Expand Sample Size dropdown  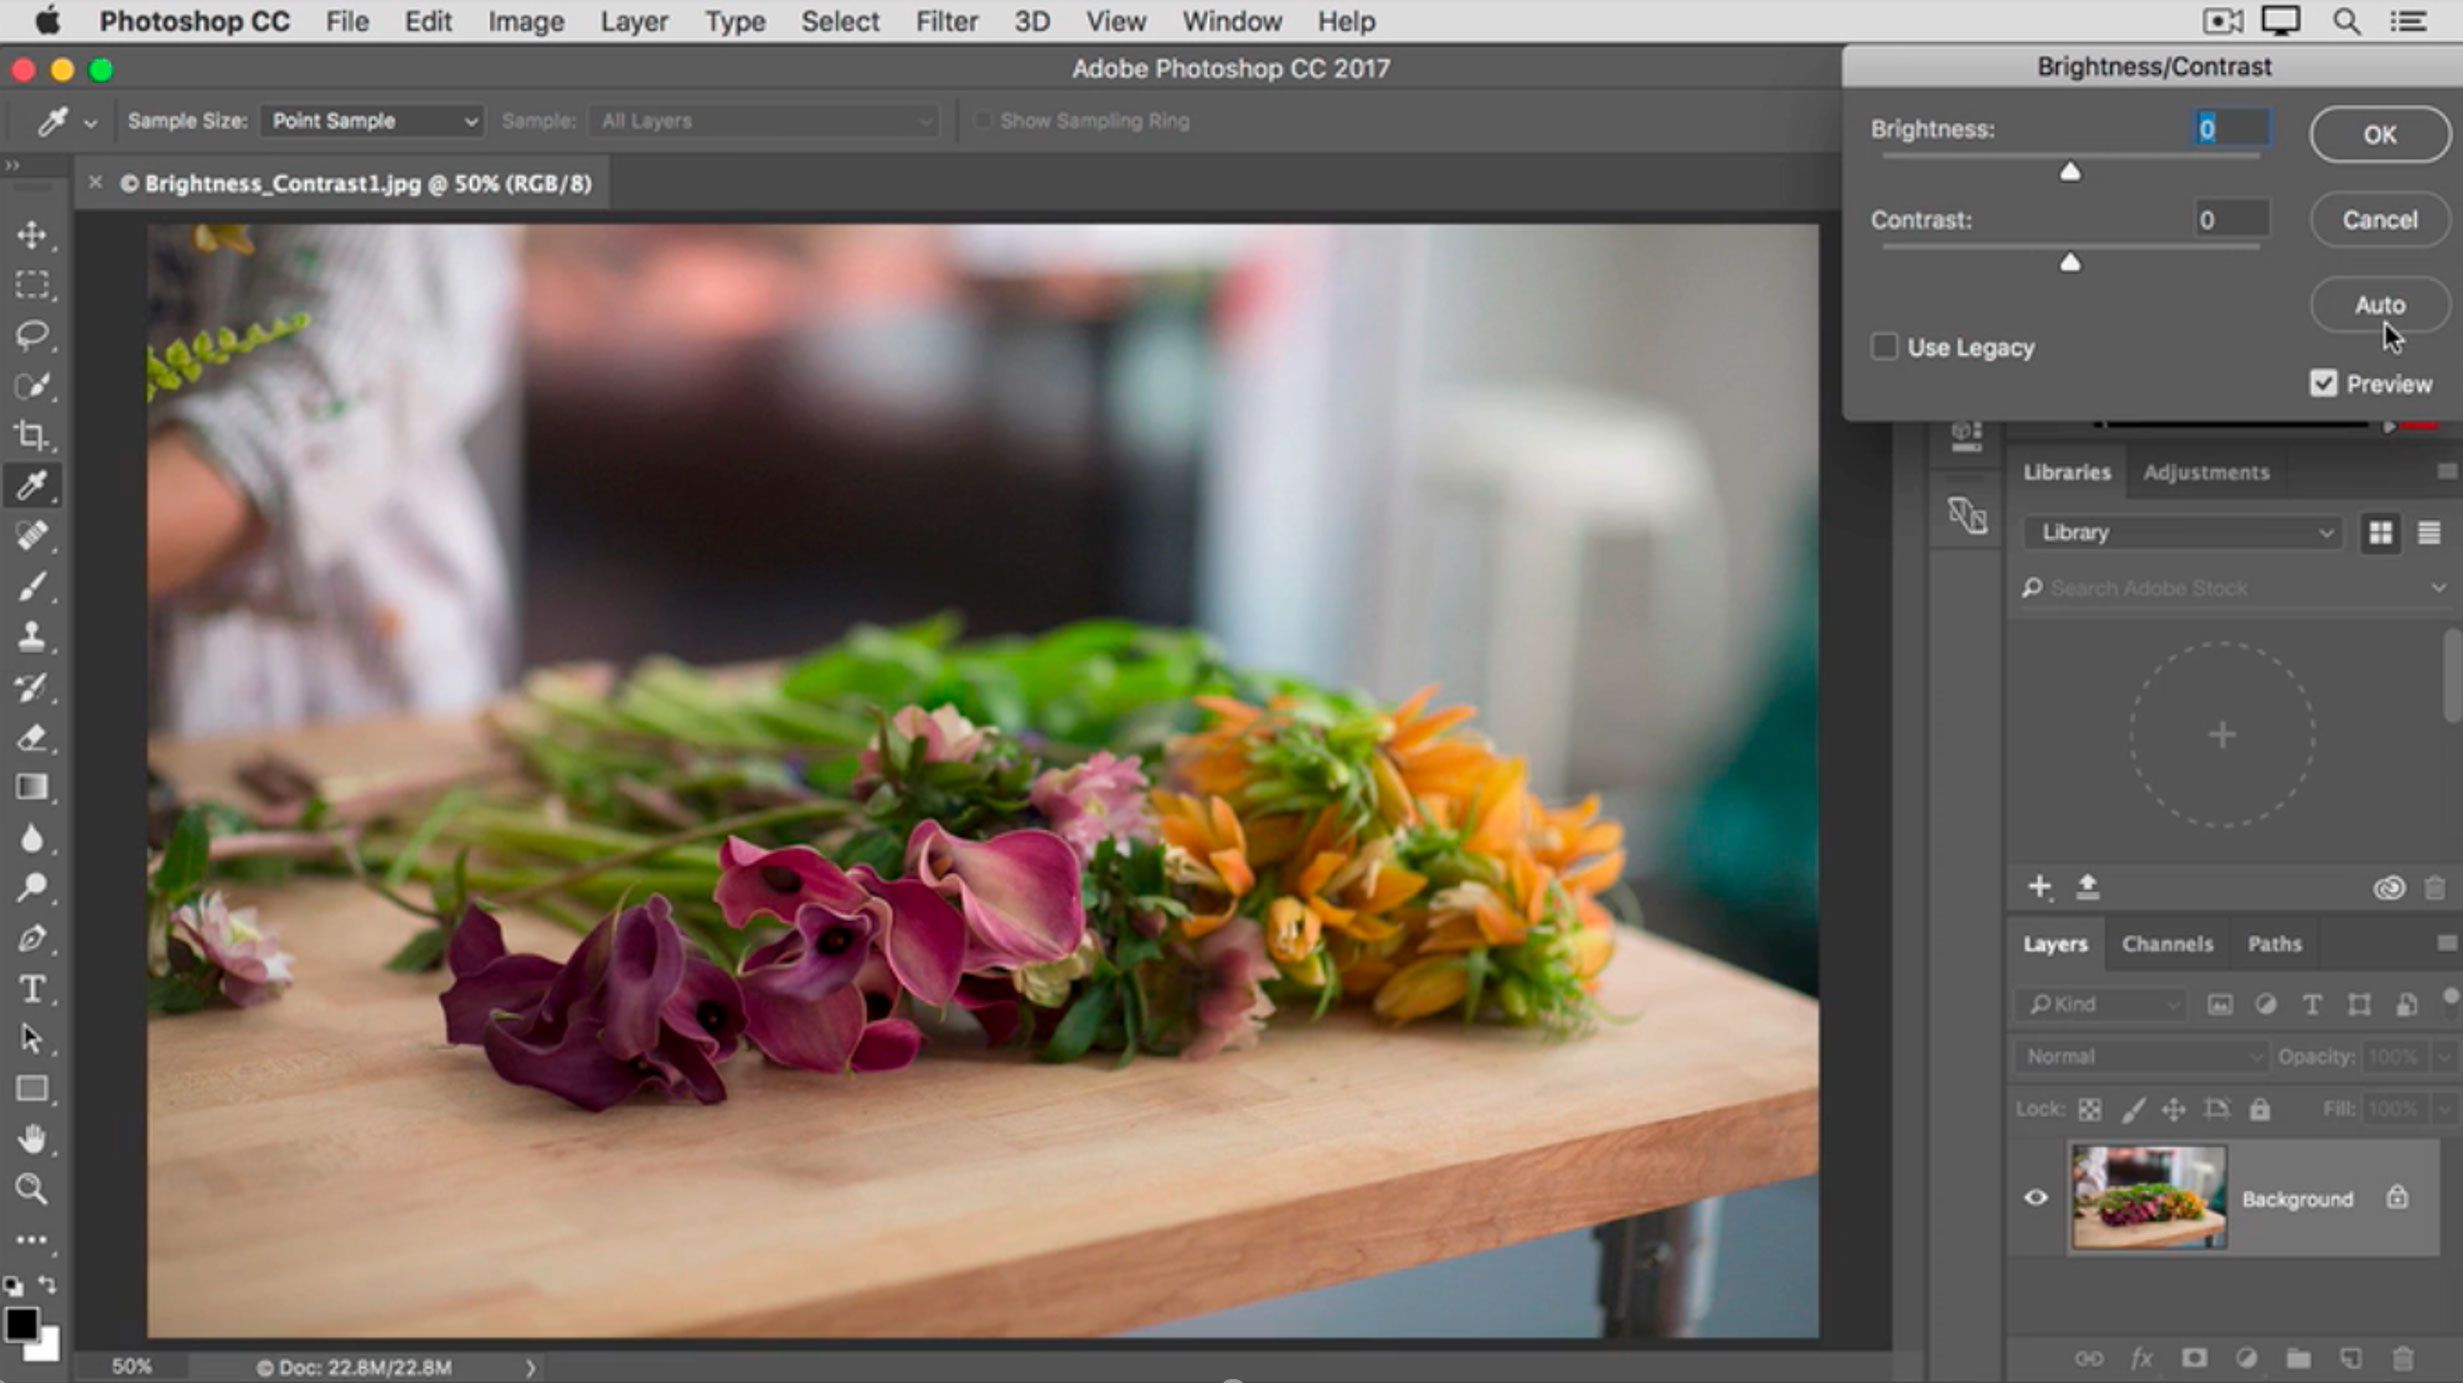pos(372,120)
